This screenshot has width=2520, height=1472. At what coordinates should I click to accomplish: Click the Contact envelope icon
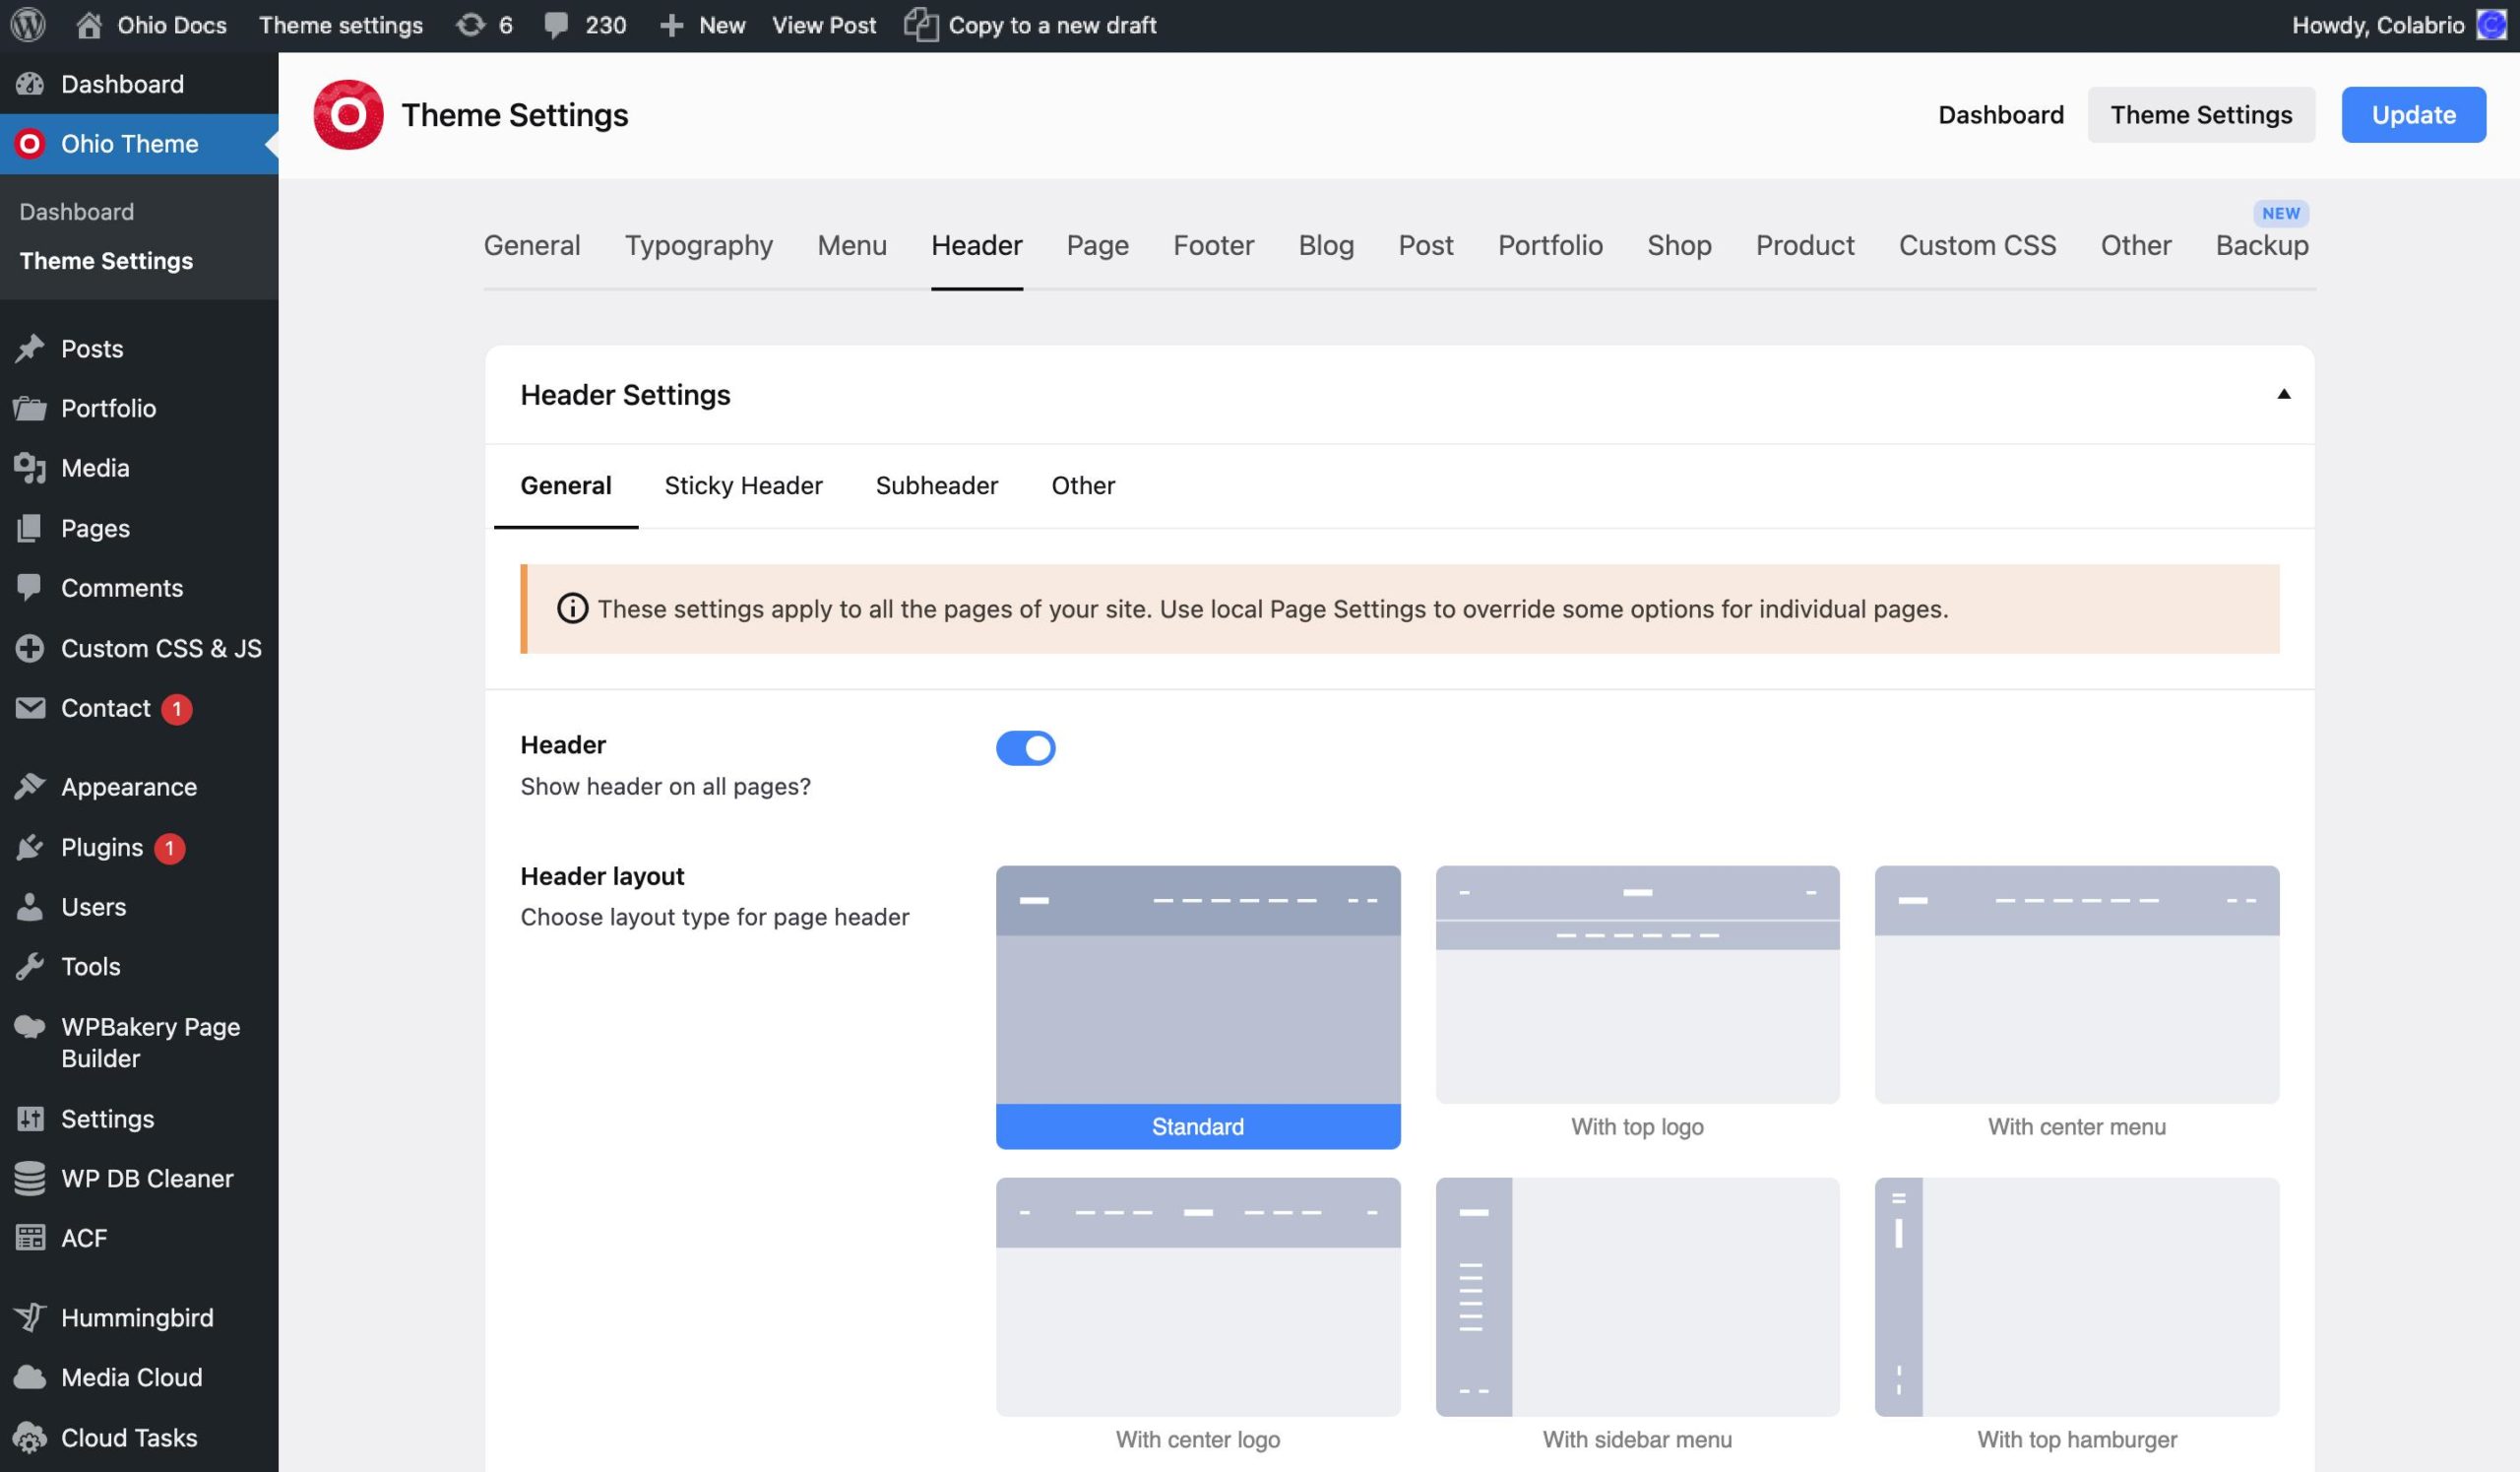coord(30,708)
